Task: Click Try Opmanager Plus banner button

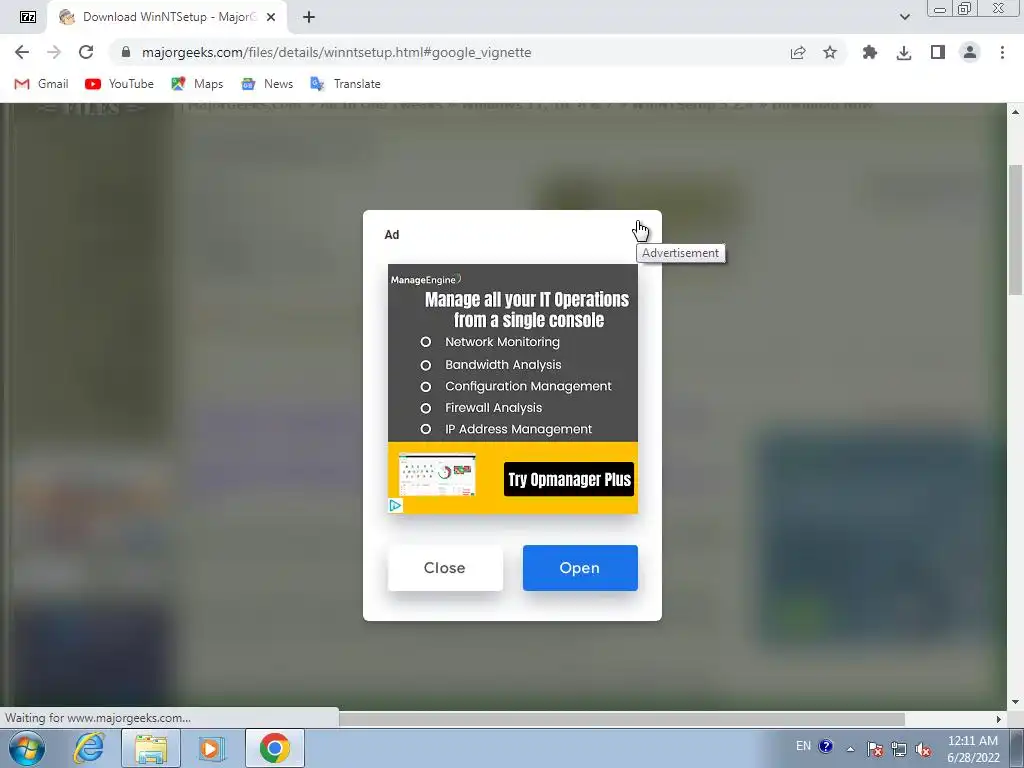Action: click(x=569, y=479)
